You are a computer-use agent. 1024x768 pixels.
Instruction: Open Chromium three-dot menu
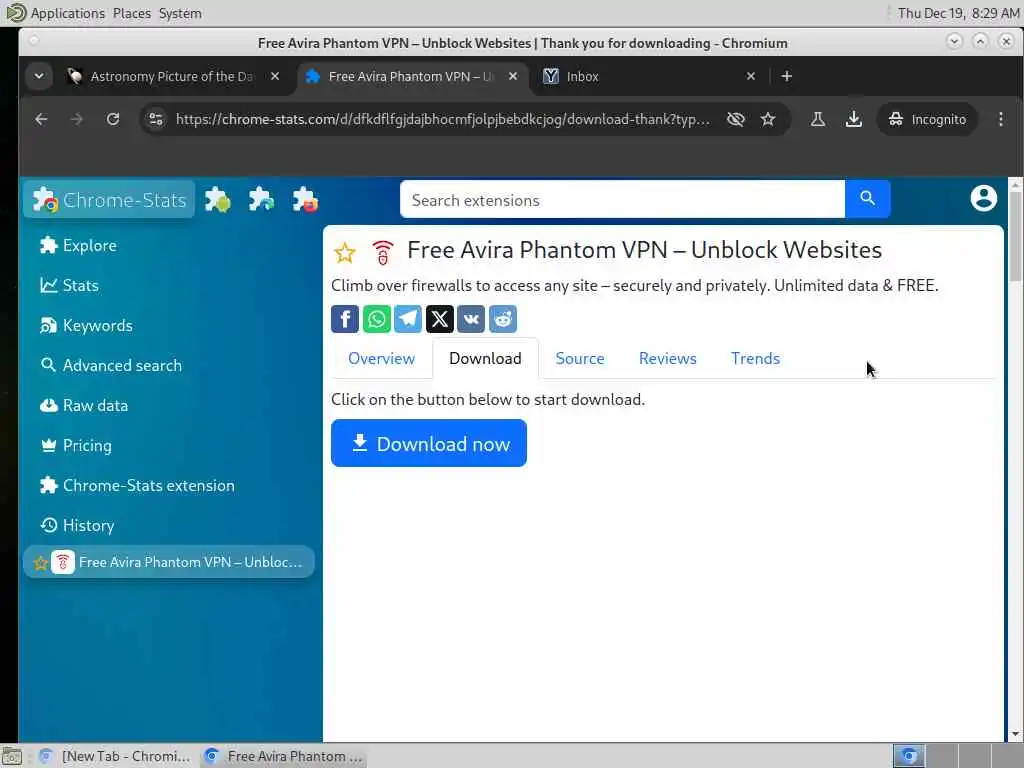point(1000,119)
